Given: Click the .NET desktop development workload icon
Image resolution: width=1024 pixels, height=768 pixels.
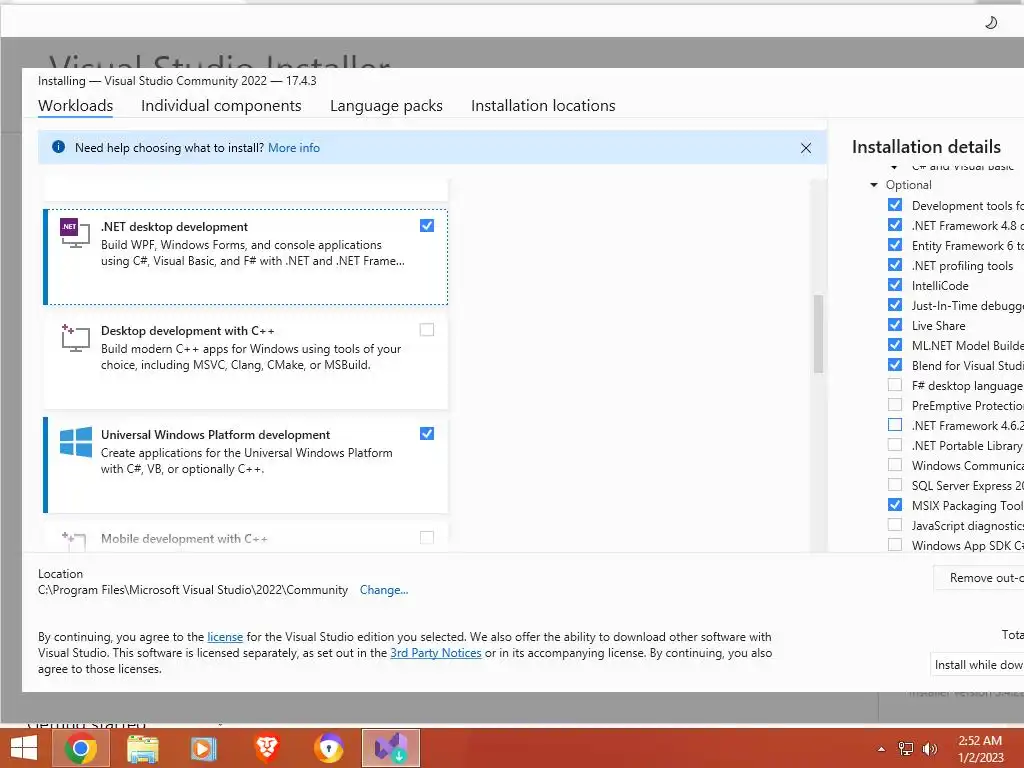Looking at the screenshot, I should 74,232.
